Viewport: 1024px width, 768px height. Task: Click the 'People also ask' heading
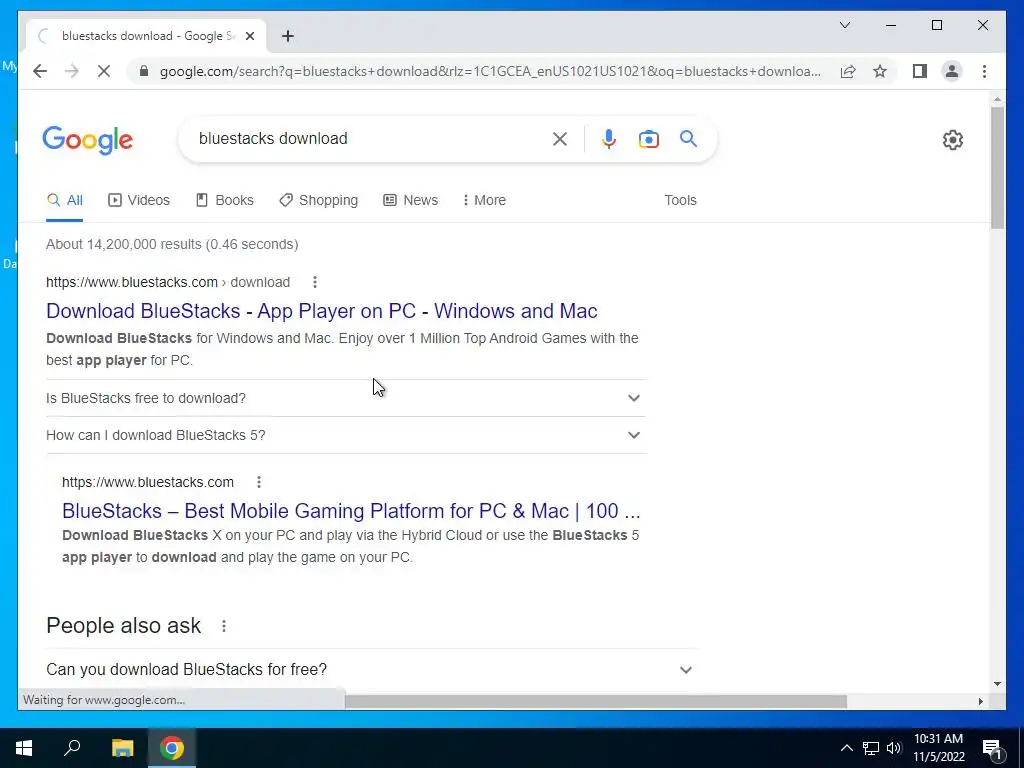[x=123, y=626]
